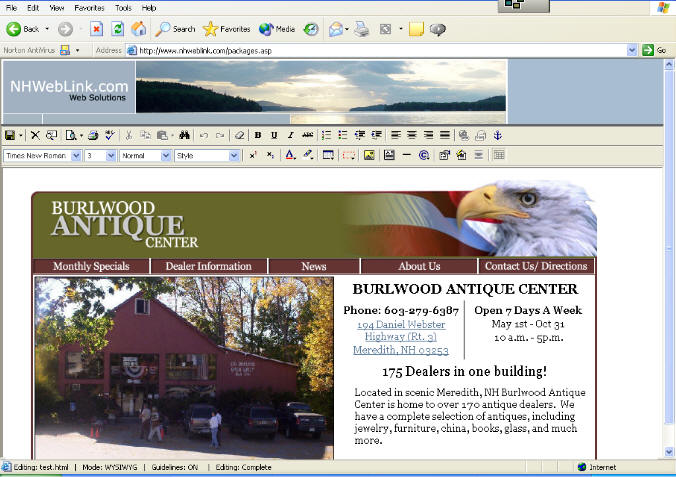Click the Save icon in editor toolbar

[9, 135]
